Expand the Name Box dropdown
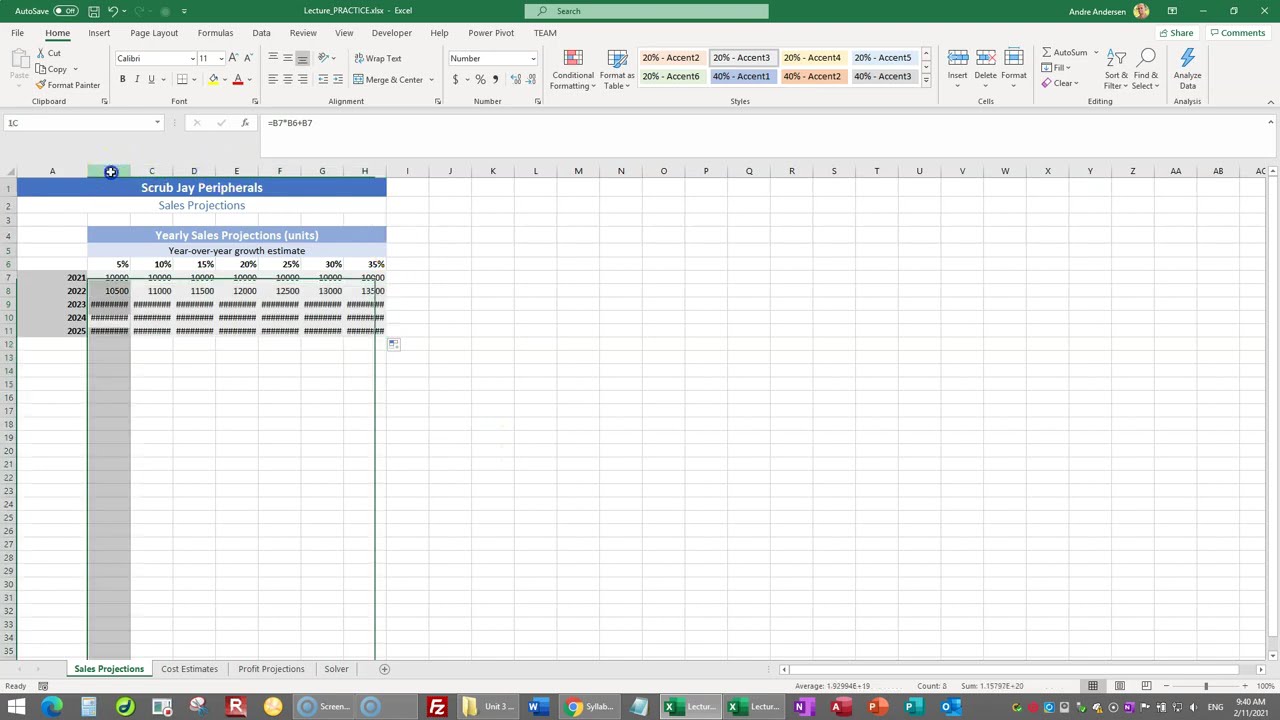 click(157, 123)
